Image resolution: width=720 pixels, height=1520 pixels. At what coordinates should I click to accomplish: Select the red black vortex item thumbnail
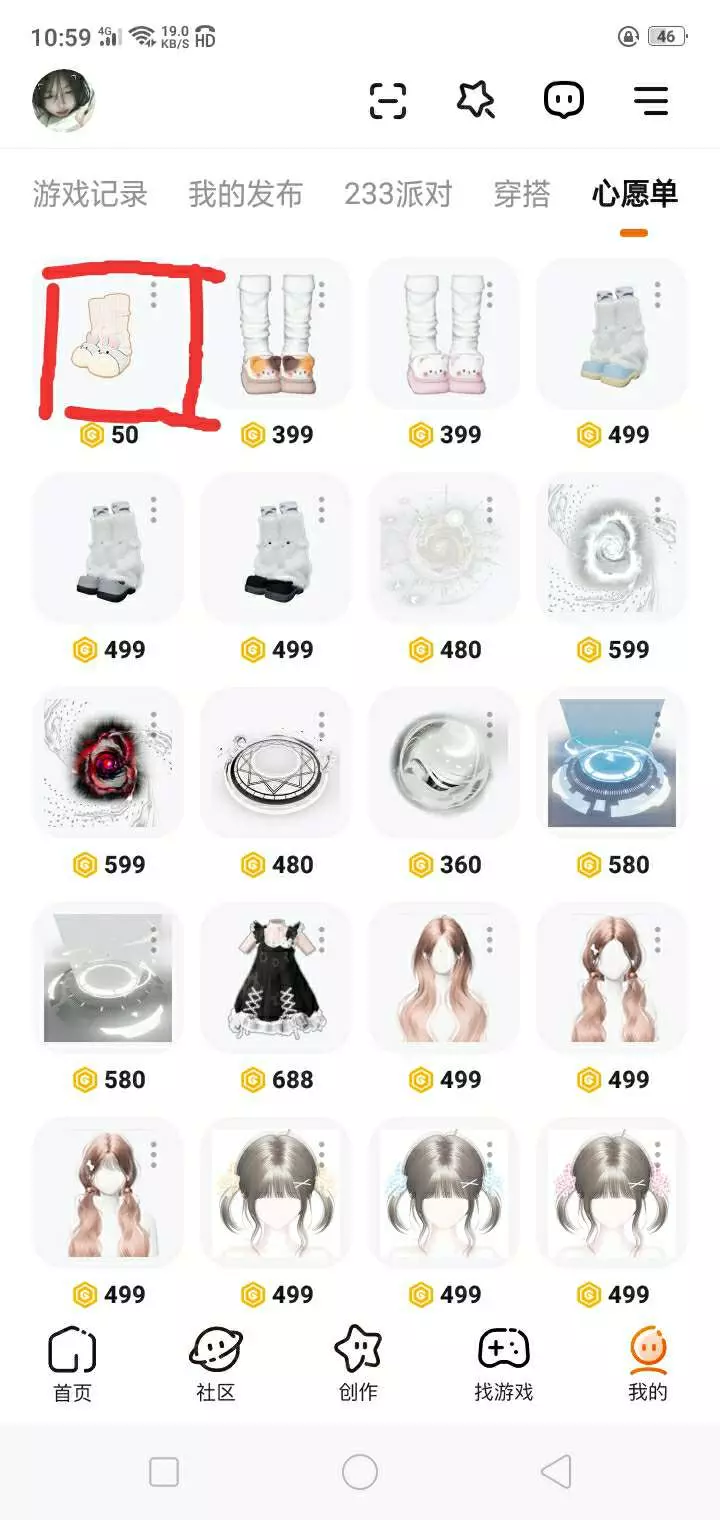108,763
